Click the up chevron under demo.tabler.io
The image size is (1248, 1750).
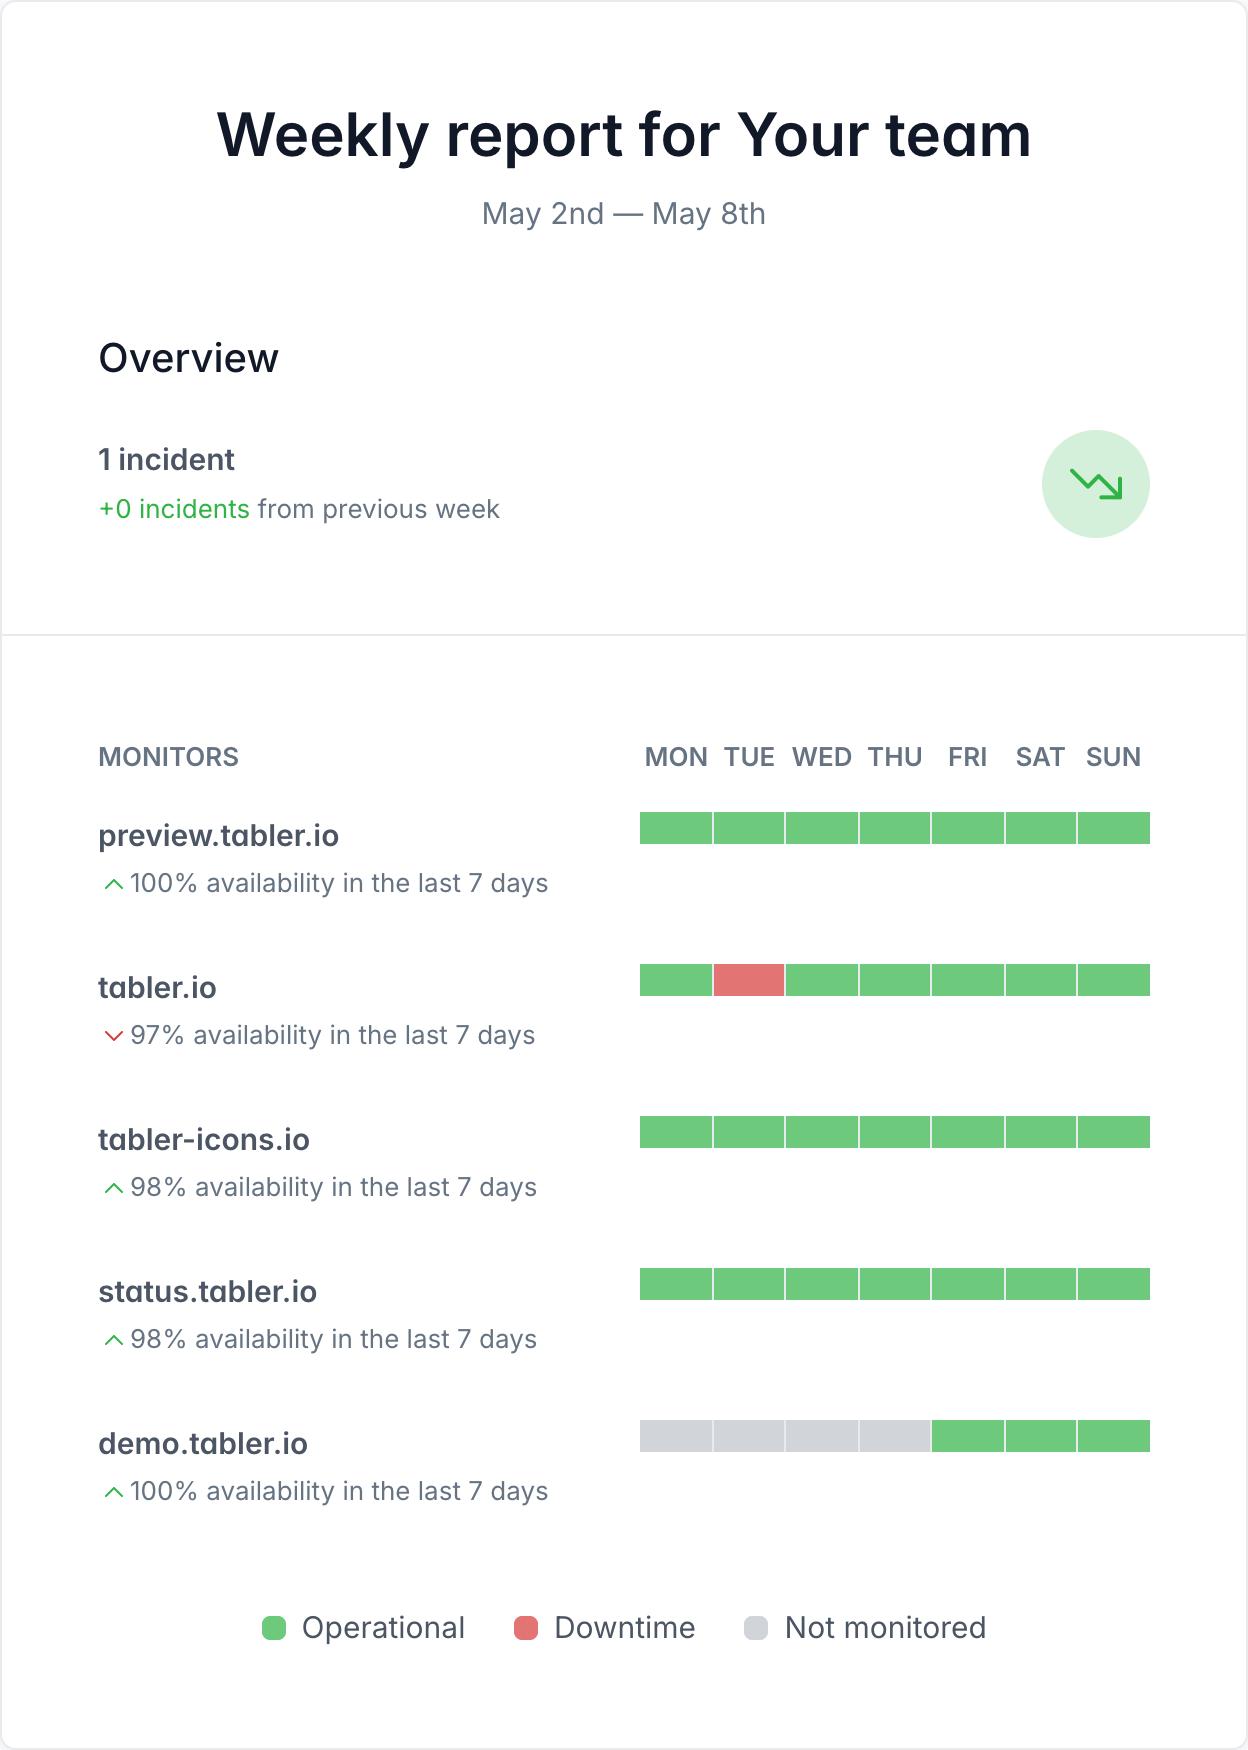(x=114, y=1492)
